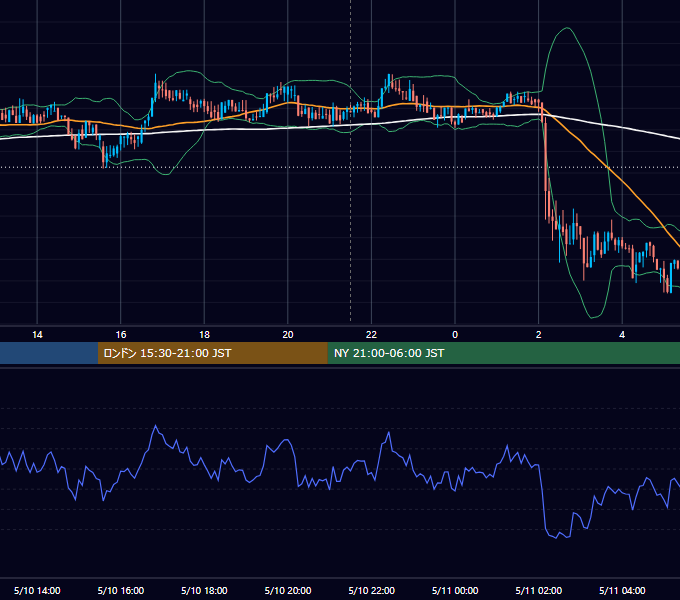680x600 pixels.
Task: Click the 22 hour axis label
Action: point(371,335)
